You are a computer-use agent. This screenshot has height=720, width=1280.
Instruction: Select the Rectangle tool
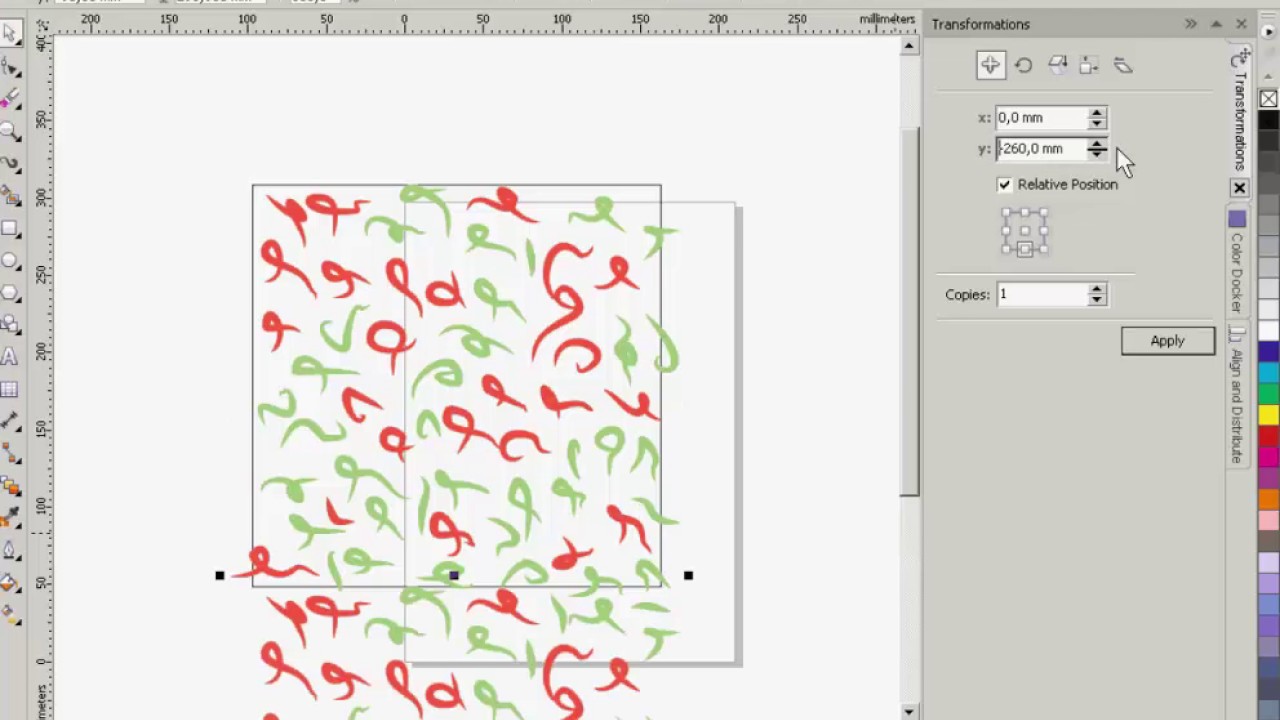click(x=10, y=228)
